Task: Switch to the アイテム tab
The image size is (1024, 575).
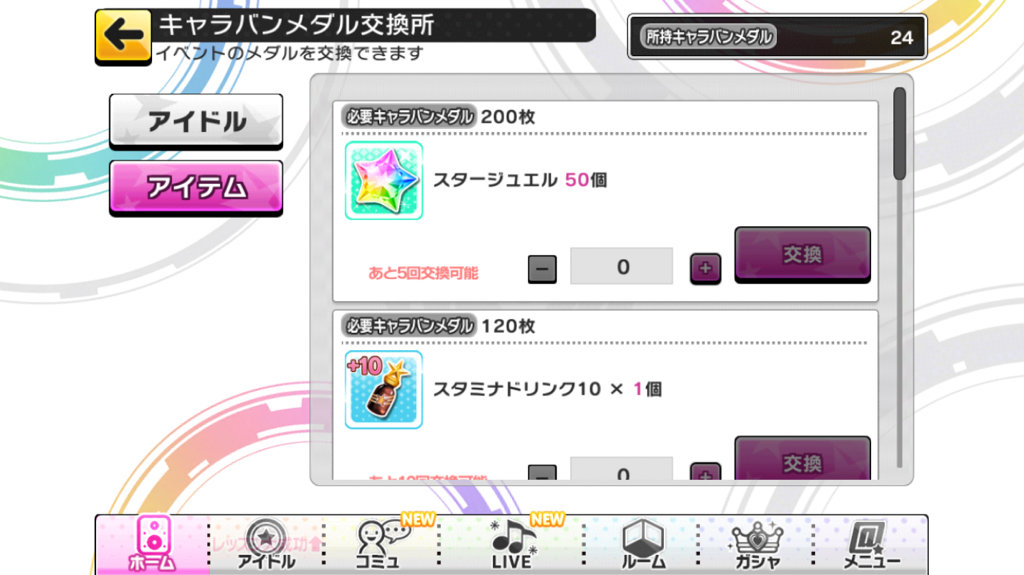Action: (196, 188)
